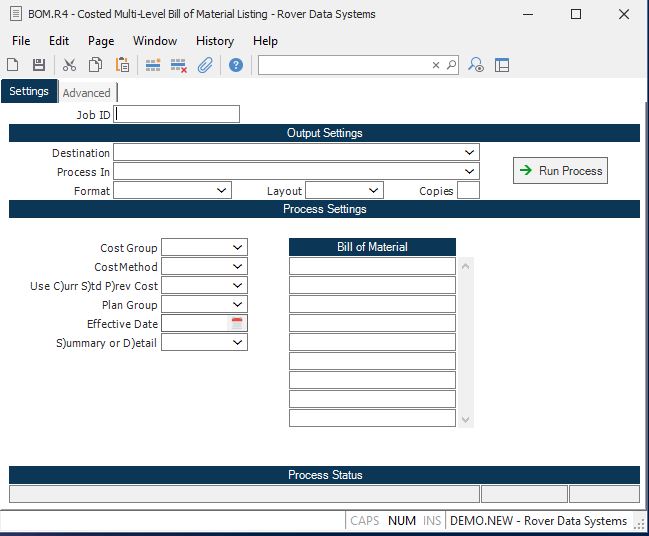Open the Summary or Detail dropdown
The width and height of the screenshot is (649, 536).
(x=238, y=342)
